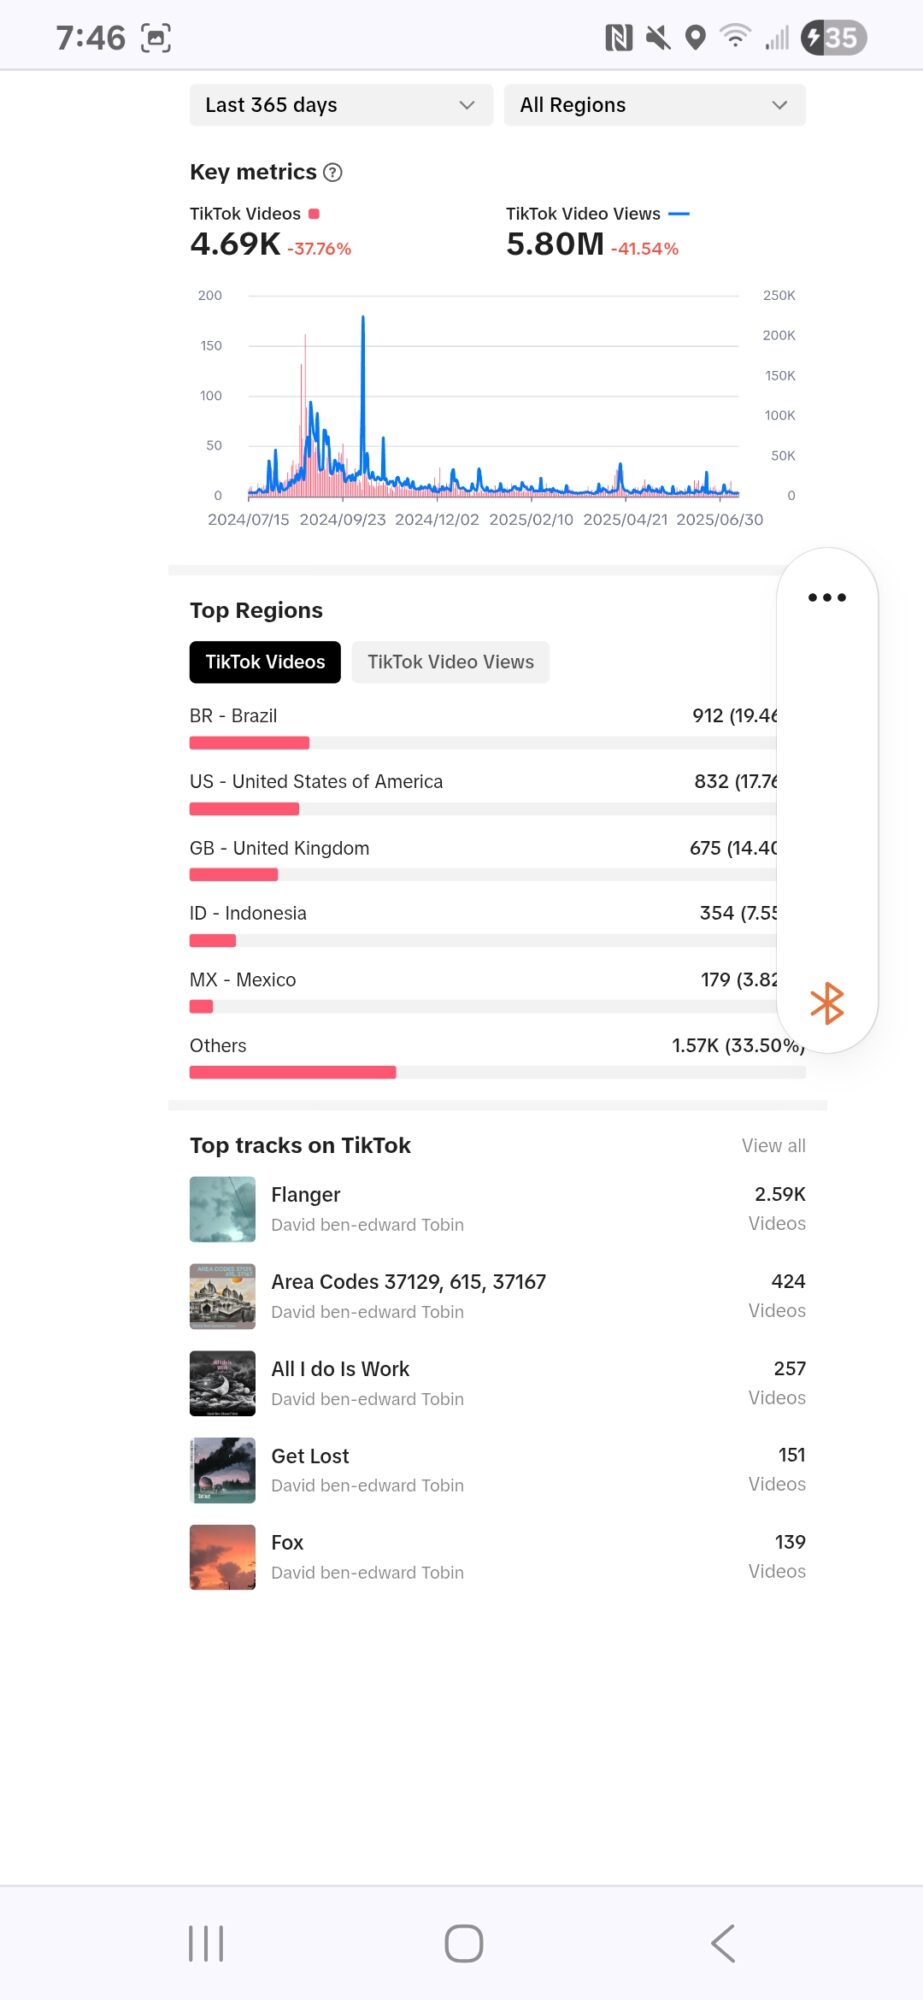Tap the orange Bluetooth icon
Screen dimensions: 923x2000
coord(827,1003)
